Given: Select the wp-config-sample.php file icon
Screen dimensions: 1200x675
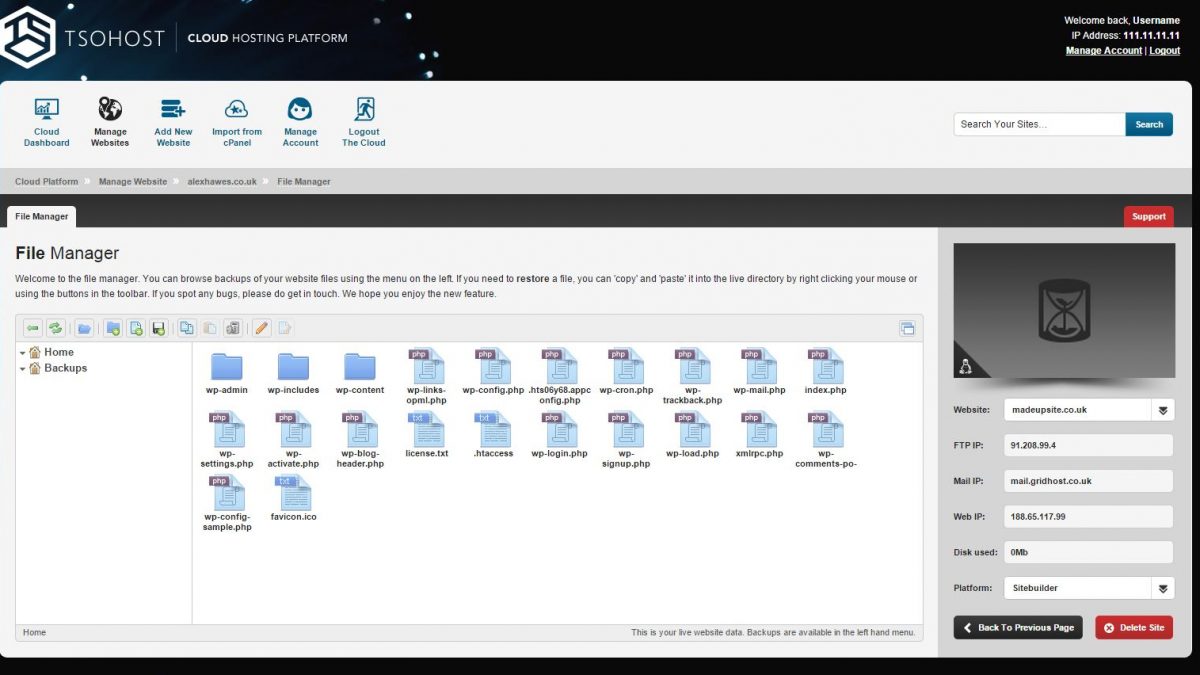Looking at the screenshot, I should (x=227, y=493).
